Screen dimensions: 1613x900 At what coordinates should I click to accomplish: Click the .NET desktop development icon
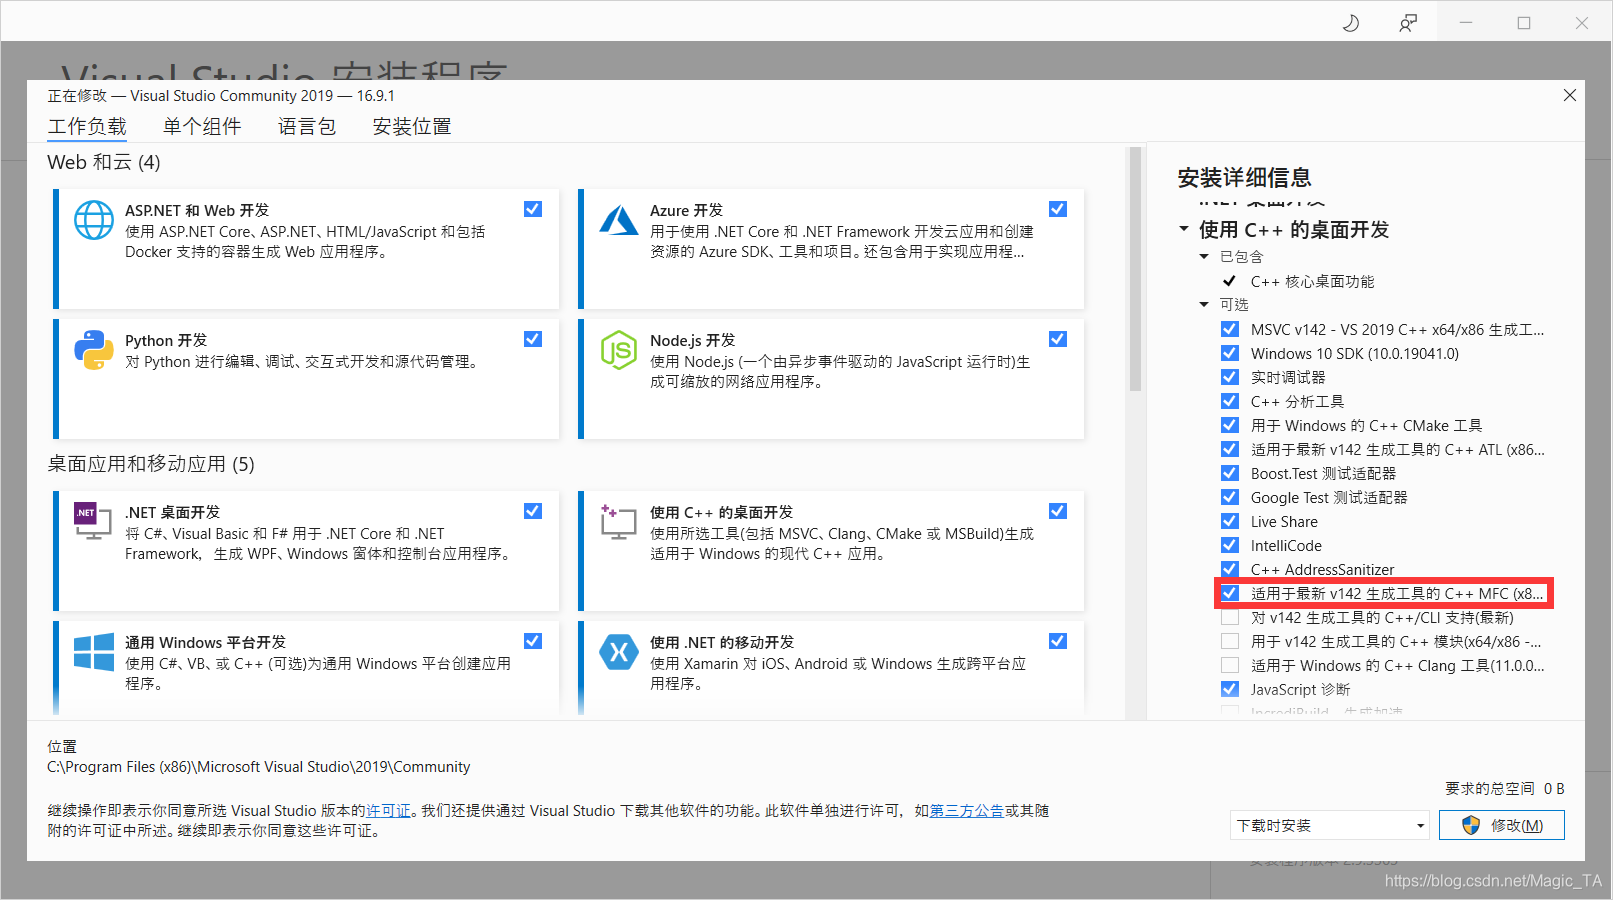tap(93, 521)
